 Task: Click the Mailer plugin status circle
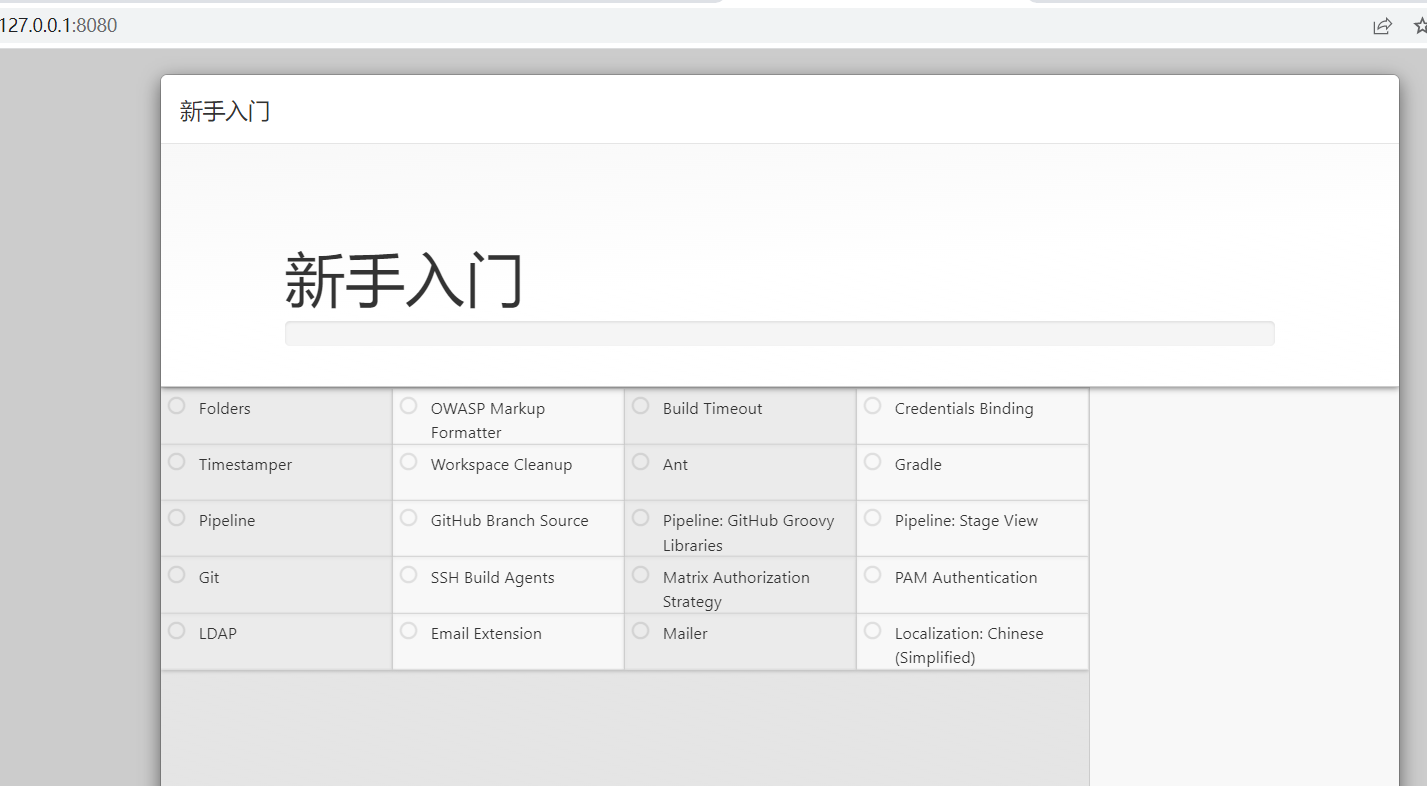pos(641,631)
